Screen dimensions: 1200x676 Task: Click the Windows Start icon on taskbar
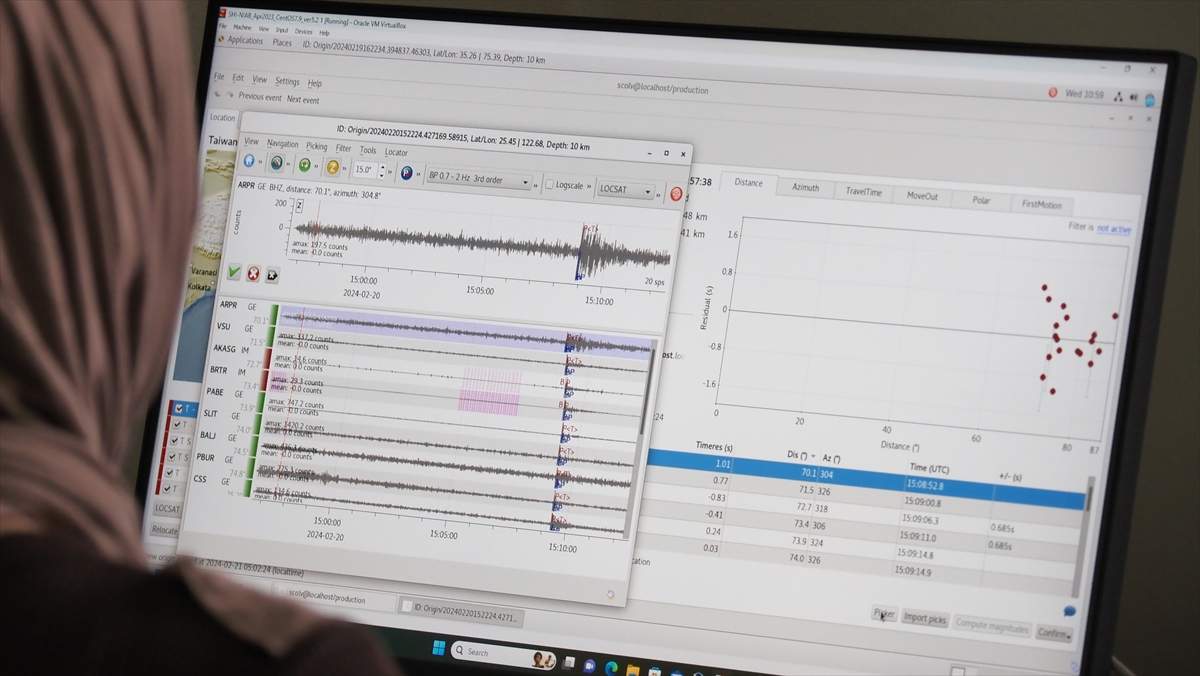click(x=438, y=649)
